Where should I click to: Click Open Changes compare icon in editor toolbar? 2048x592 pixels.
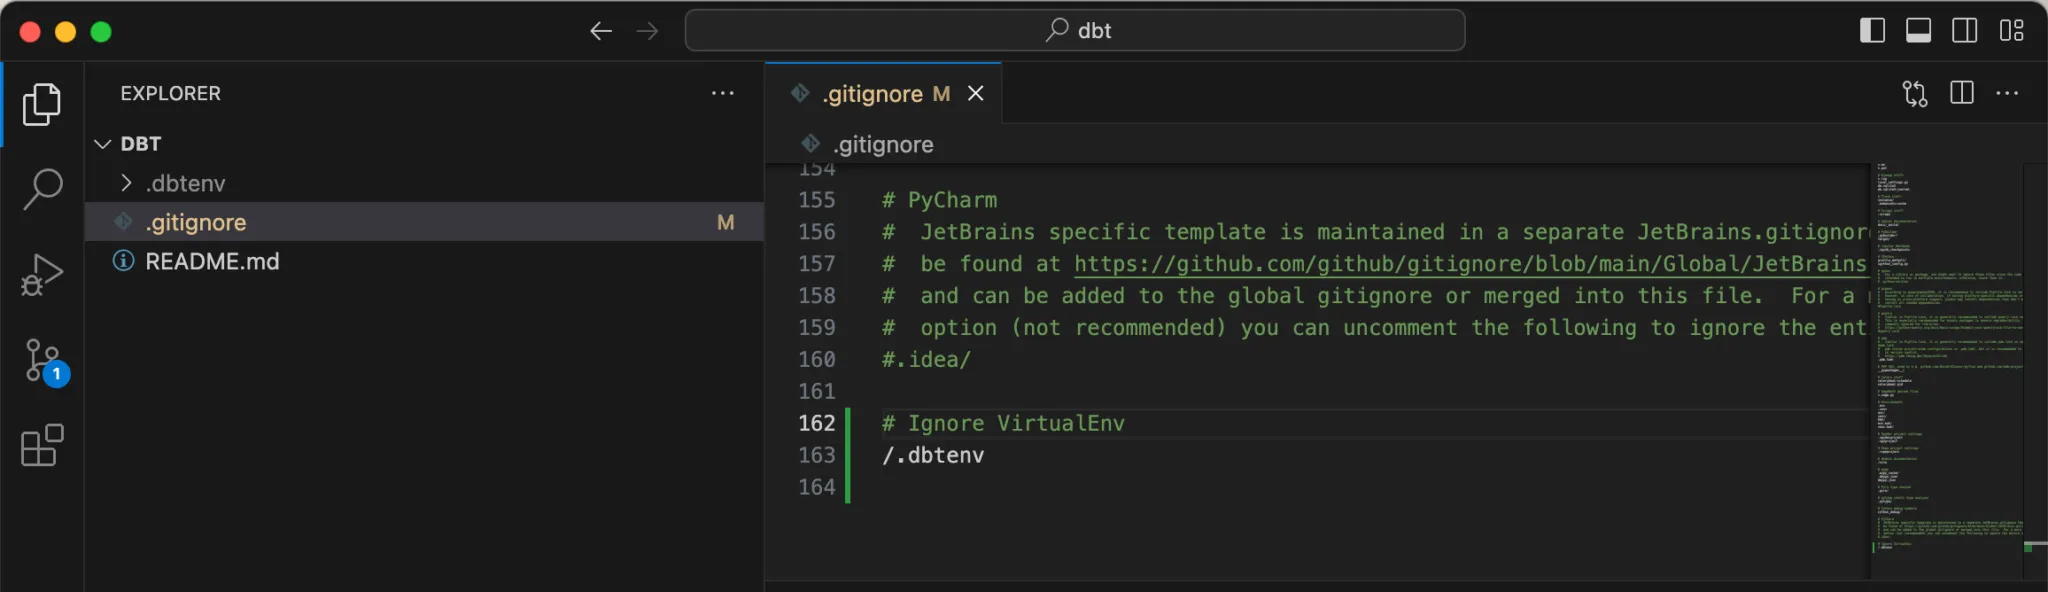[x=1914, y=94]
